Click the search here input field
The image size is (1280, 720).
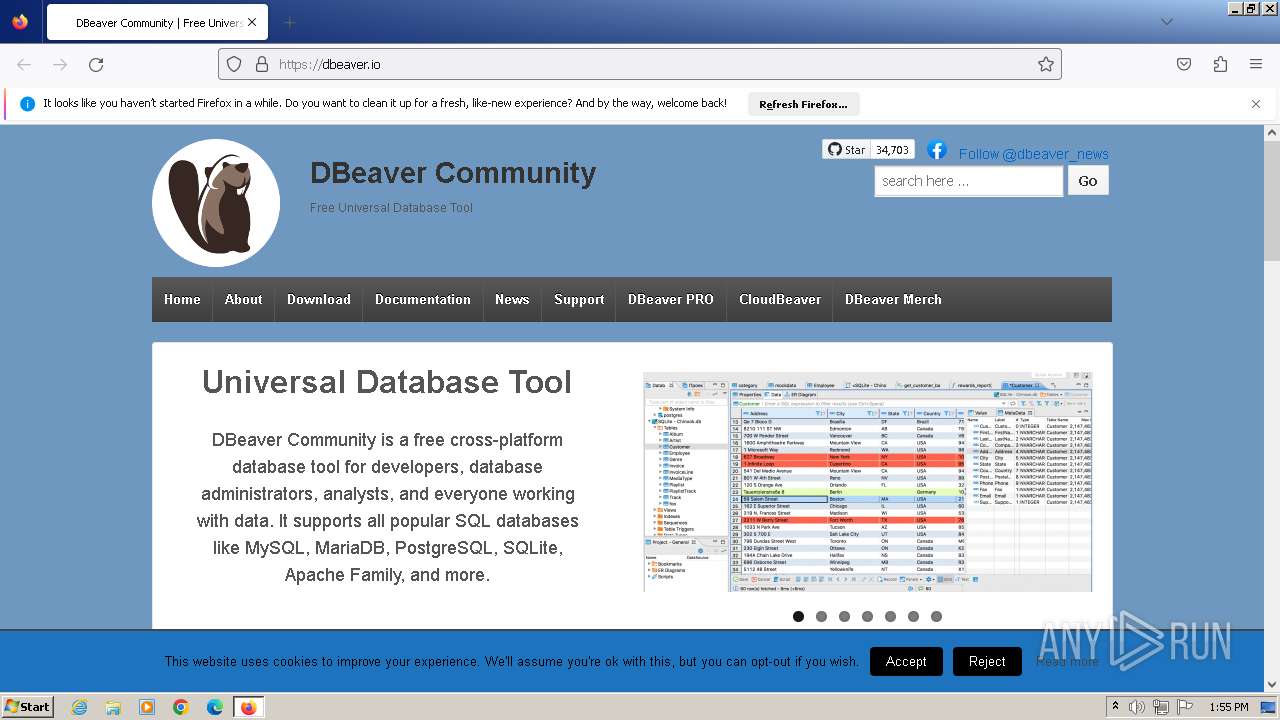click(968, 181)
